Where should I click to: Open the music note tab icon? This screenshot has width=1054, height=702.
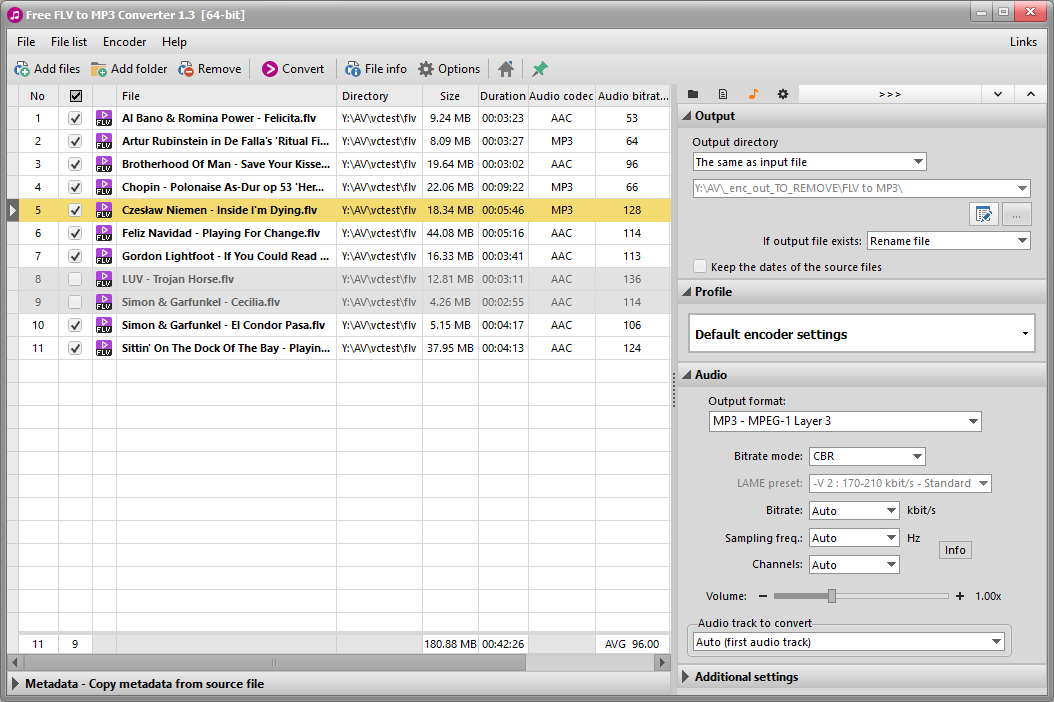pos(753,94)
